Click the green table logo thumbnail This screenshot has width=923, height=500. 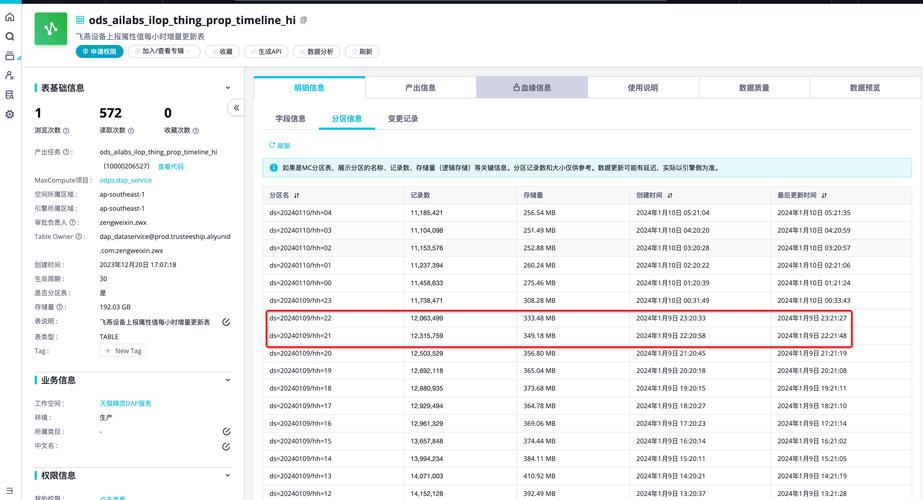point(51,29)
